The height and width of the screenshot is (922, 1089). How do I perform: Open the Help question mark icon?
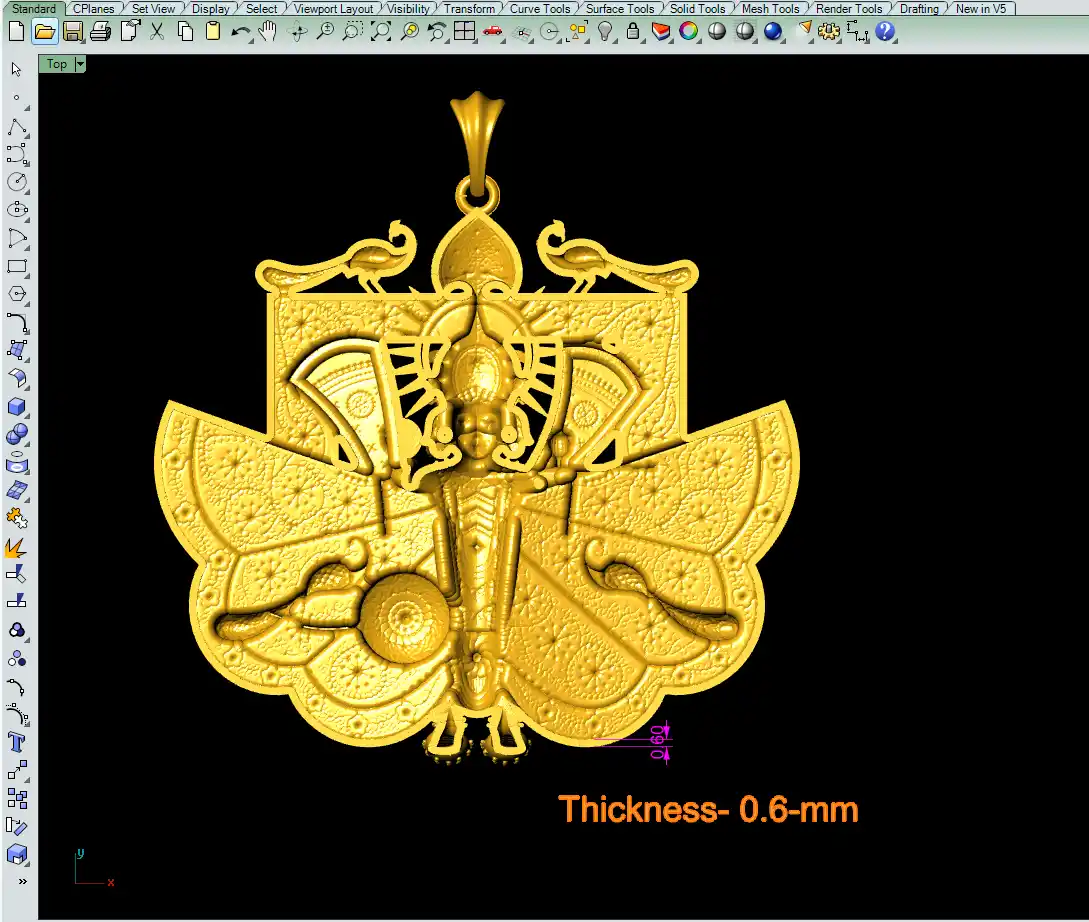tap(885, 31)
